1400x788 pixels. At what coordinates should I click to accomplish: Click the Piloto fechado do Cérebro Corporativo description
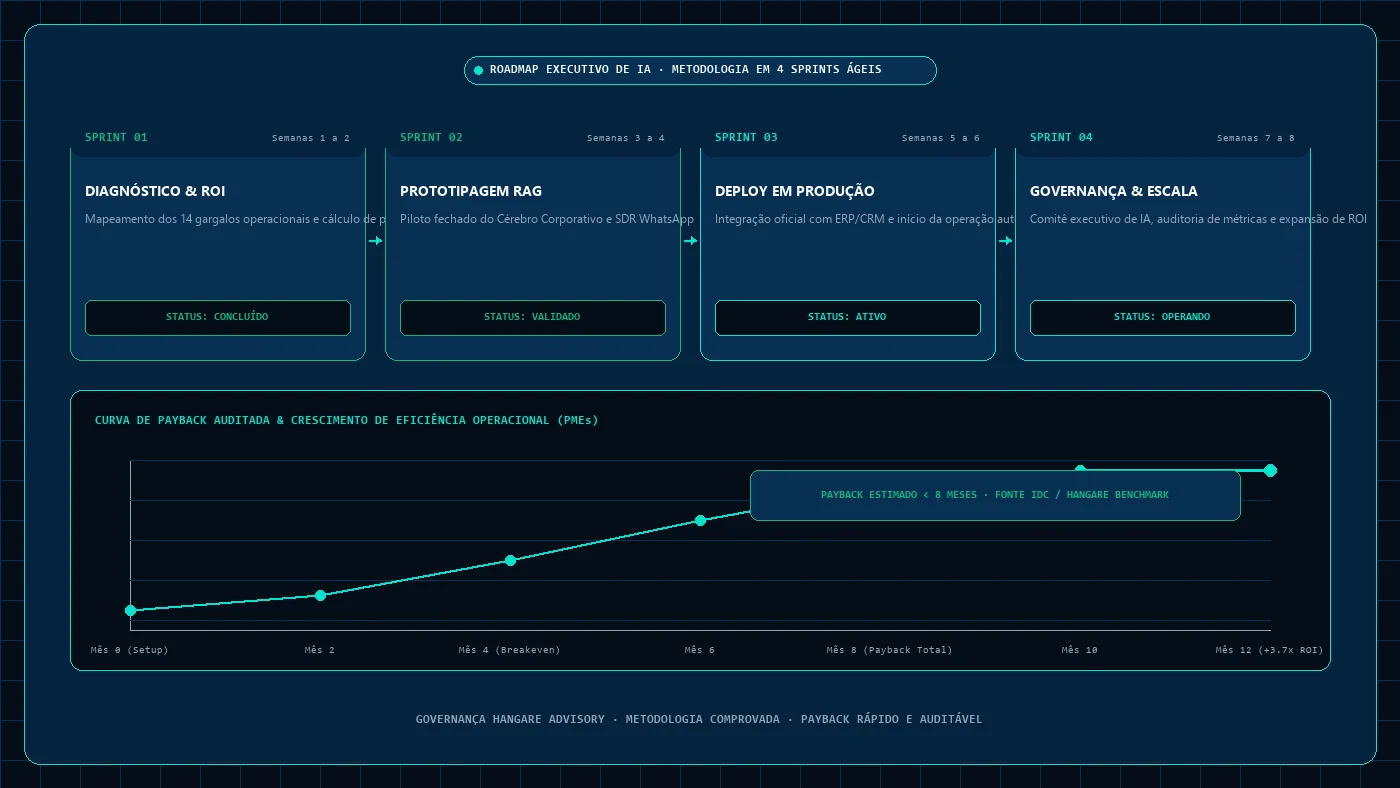547,218
